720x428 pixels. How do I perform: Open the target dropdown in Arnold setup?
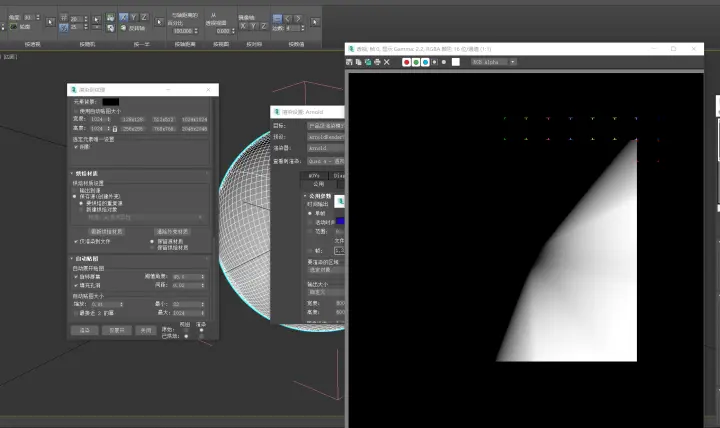pos(326,126)
